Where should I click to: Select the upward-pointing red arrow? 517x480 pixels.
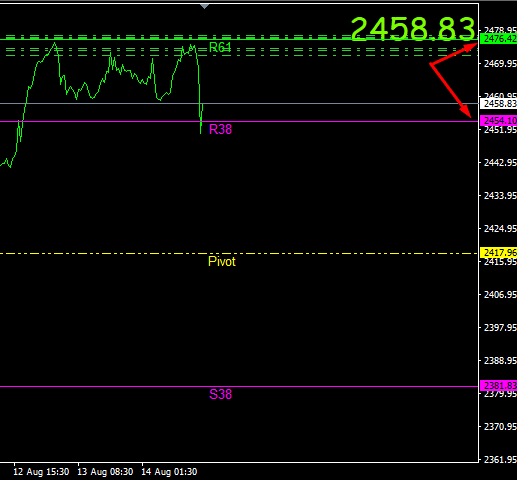tap(454, 53)
